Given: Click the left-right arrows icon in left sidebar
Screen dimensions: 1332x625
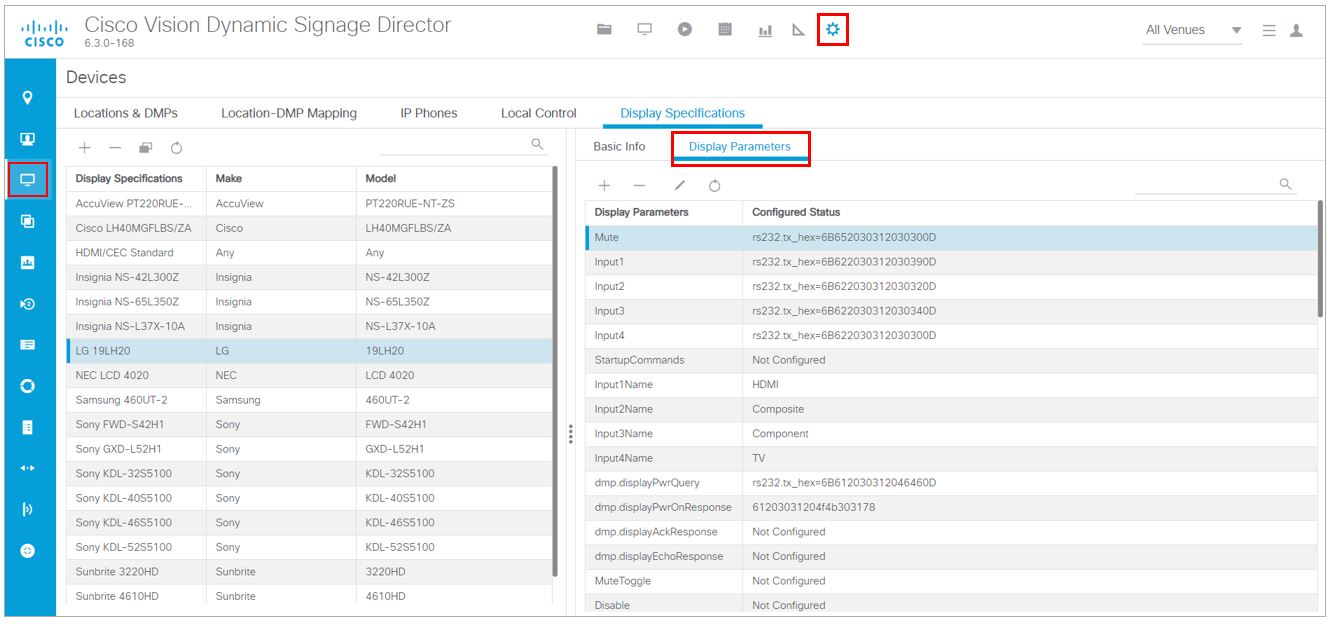Looking at the screenshot, I should point(28,467).
